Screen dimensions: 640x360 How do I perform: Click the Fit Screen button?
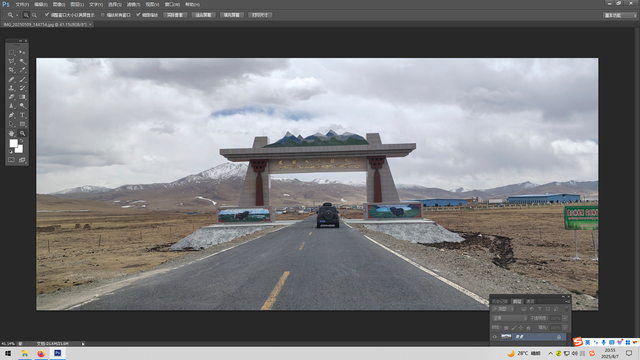point(203,15)
